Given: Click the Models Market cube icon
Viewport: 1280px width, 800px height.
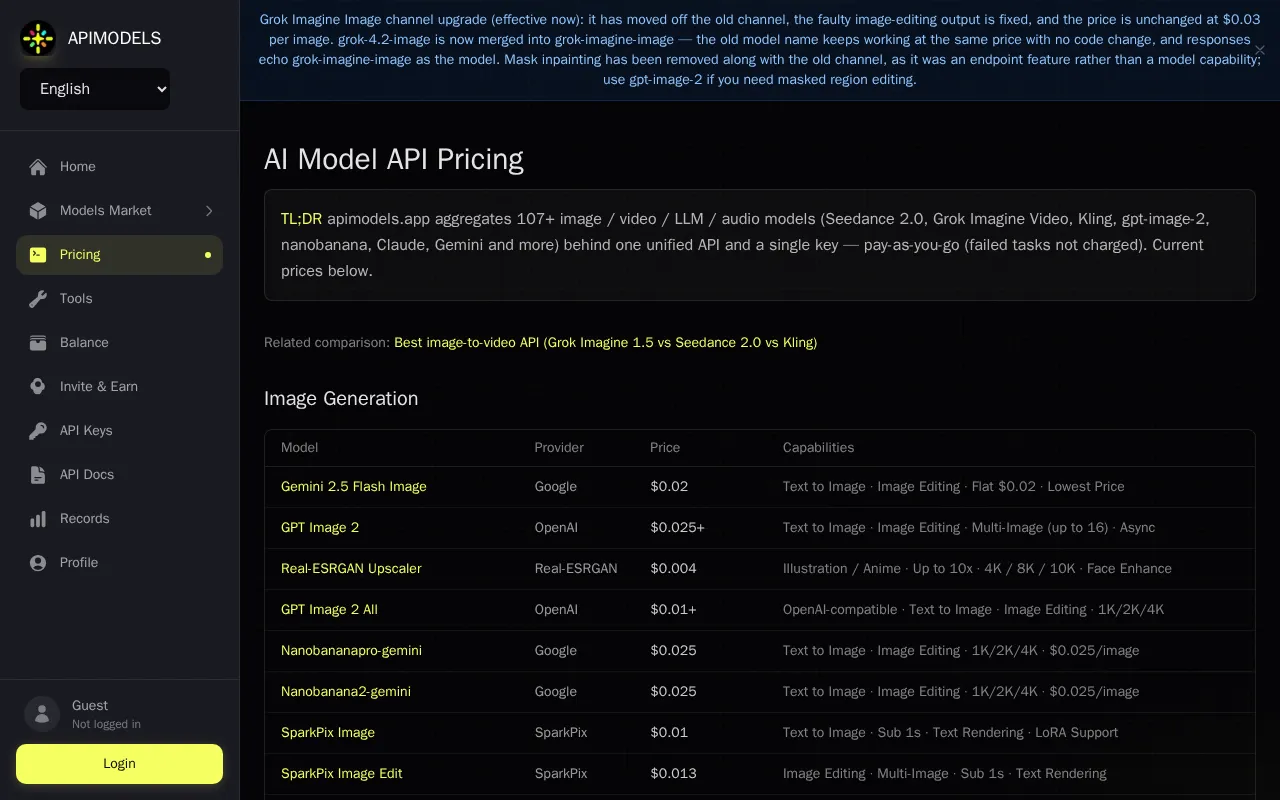Looking at the screenshot, I should pyautogui.click(x=38, y=211).
